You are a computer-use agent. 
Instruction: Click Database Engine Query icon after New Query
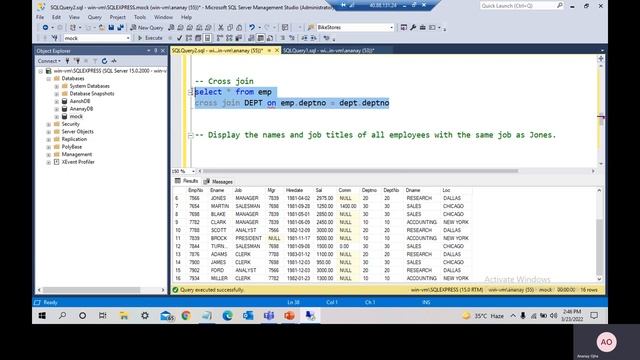171,27
